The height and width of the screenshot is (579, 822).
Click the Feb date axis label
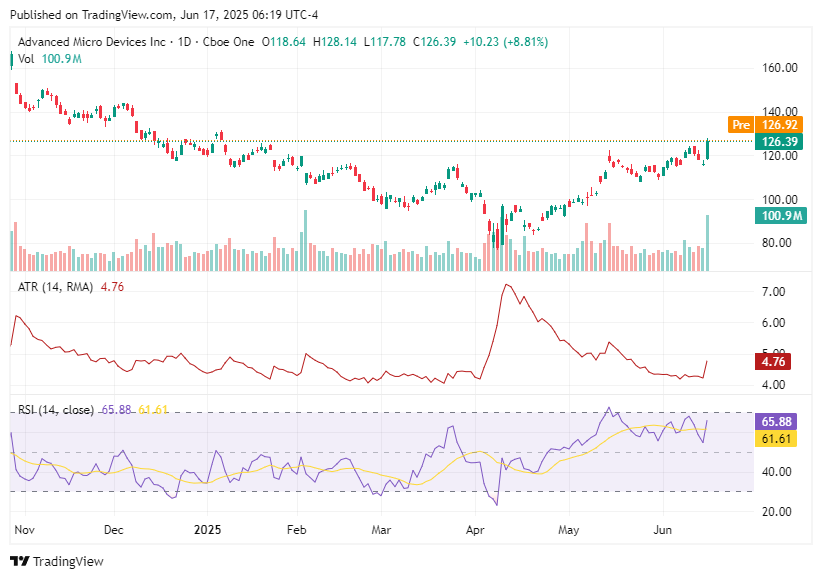coord(297,530)
